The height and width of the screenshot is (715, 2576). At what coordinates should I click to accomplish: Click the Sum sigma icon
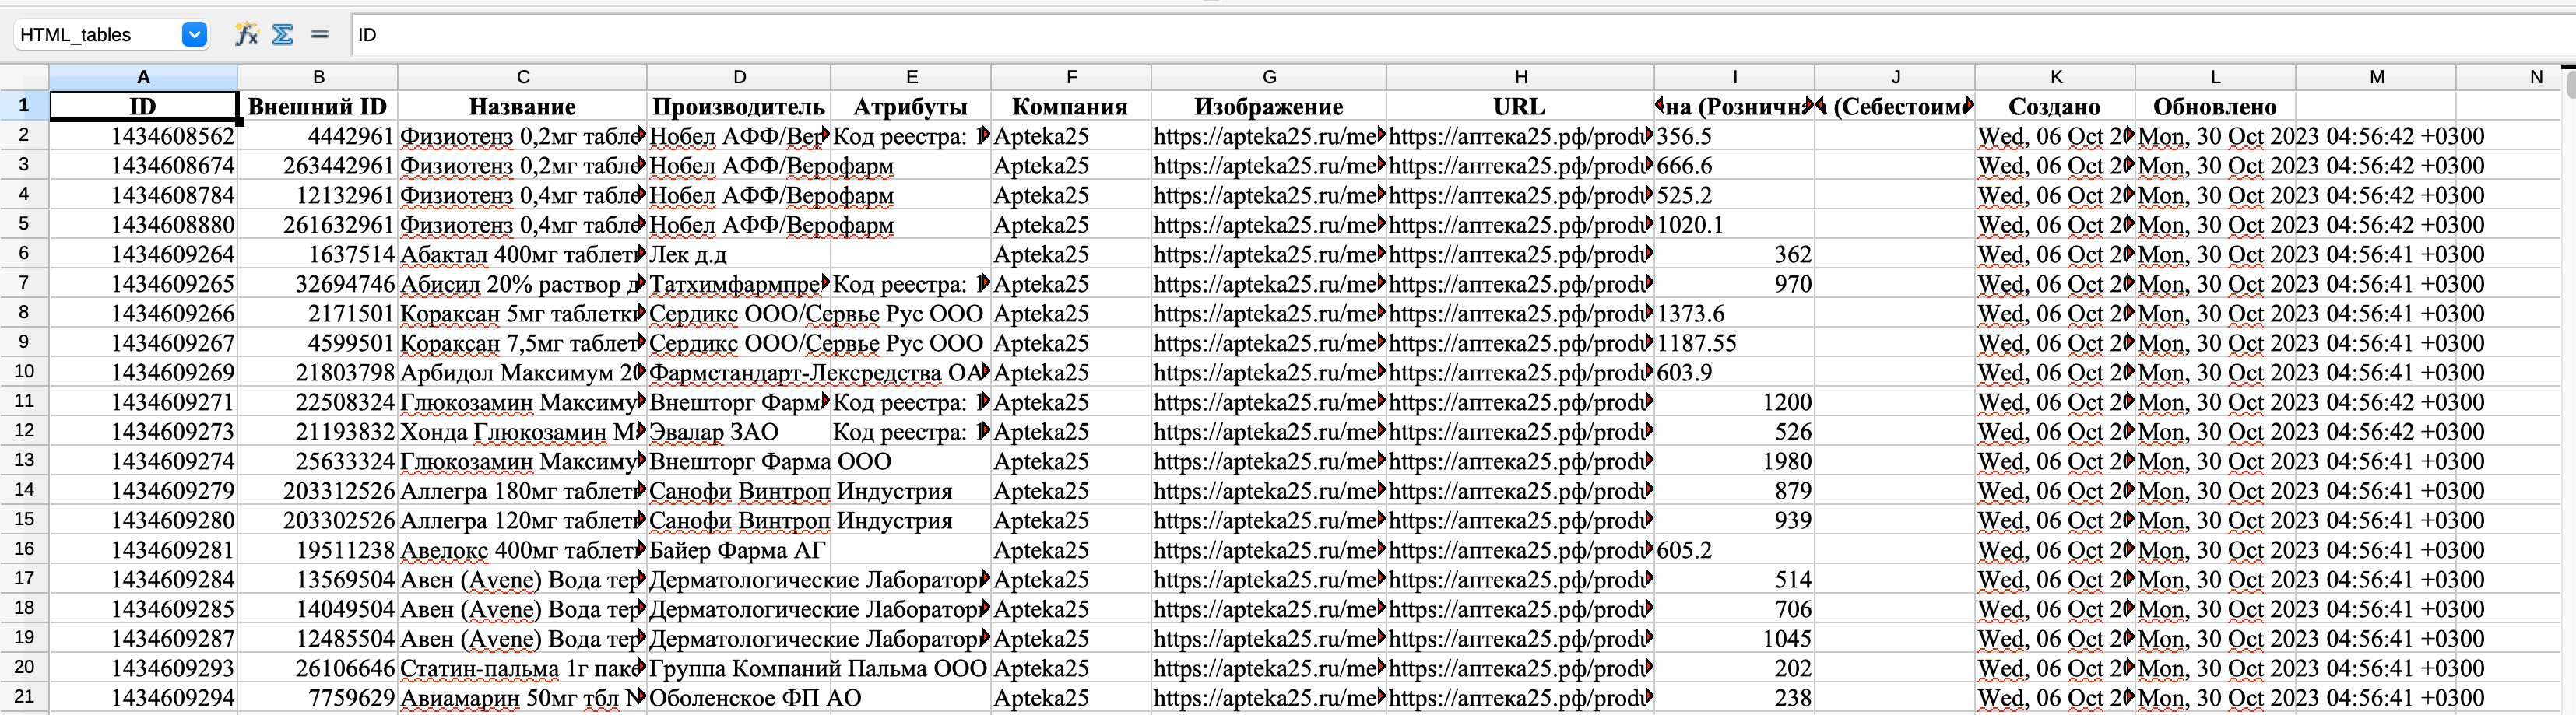(283, 35)
